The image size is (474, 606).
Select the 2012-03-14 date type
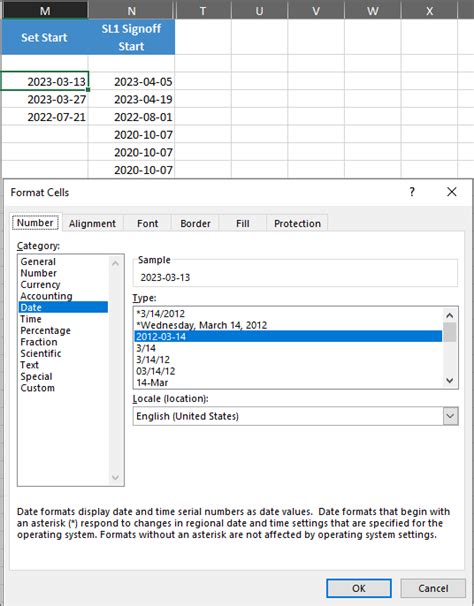coord(288,337)
